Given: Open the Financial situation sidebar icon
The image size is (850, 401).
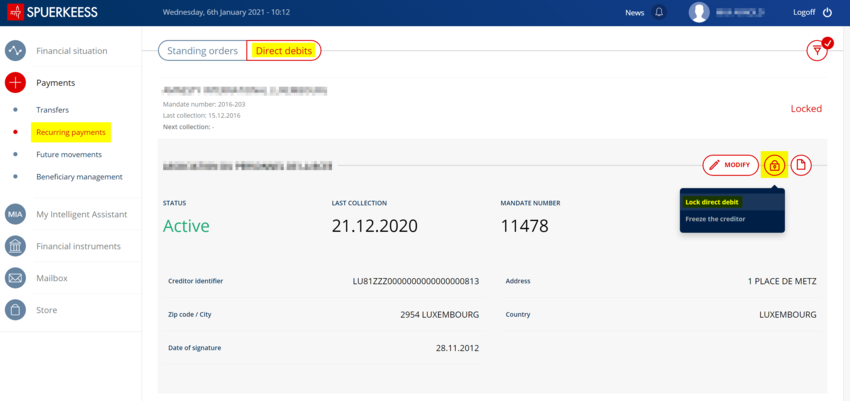Looking at the screenshot, I should tap(15, 51).
